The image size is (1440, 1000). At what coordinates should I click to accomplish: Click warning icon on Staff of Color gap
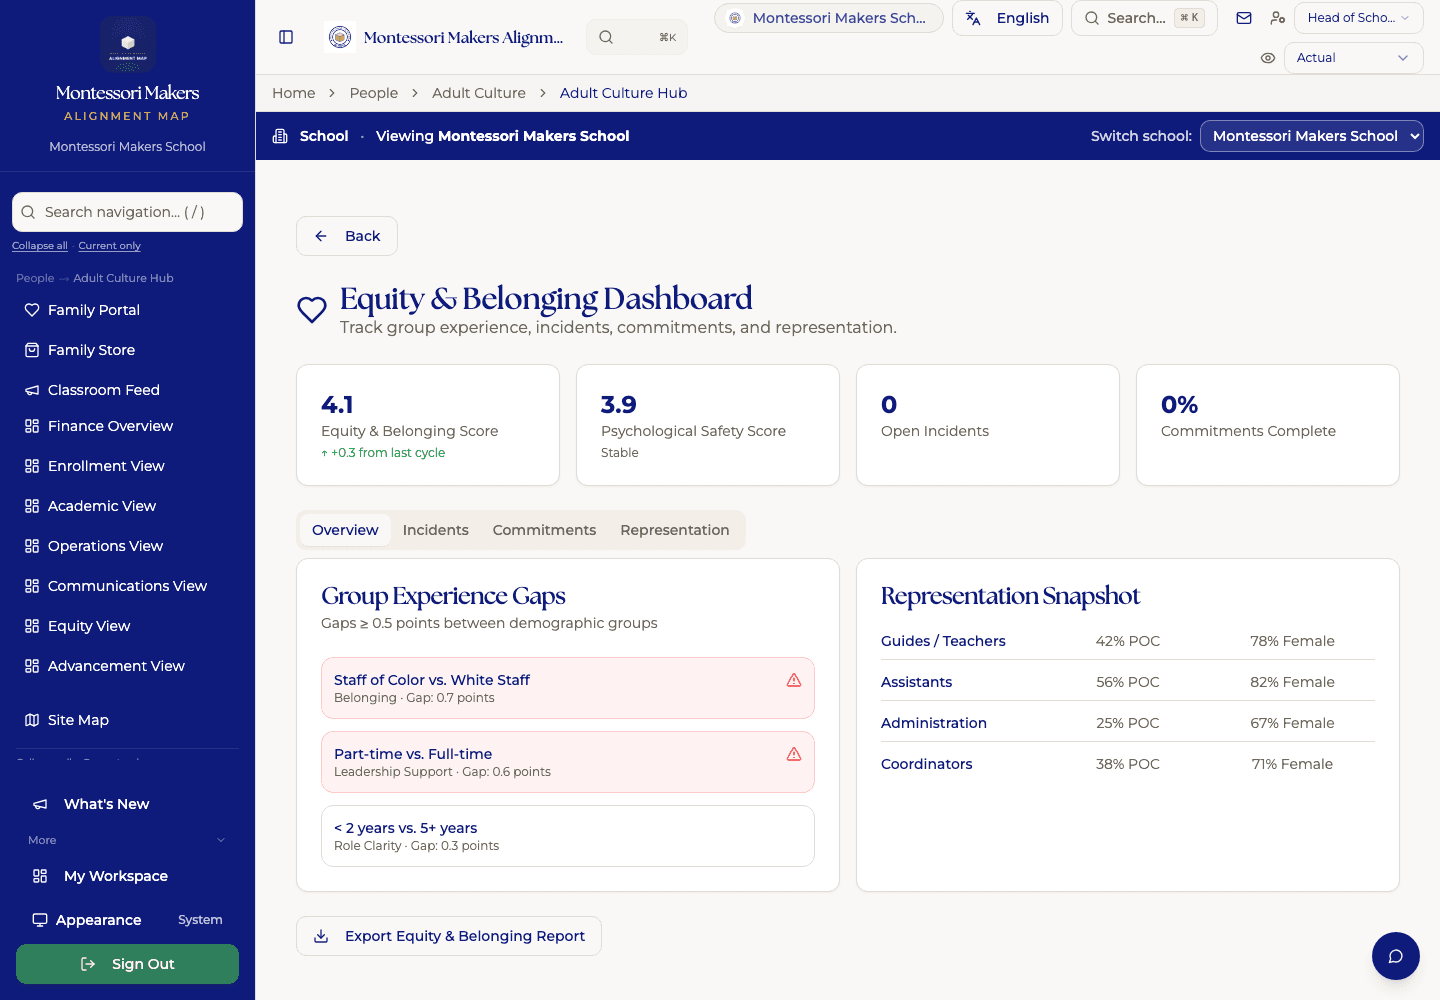tap(794, 680)
